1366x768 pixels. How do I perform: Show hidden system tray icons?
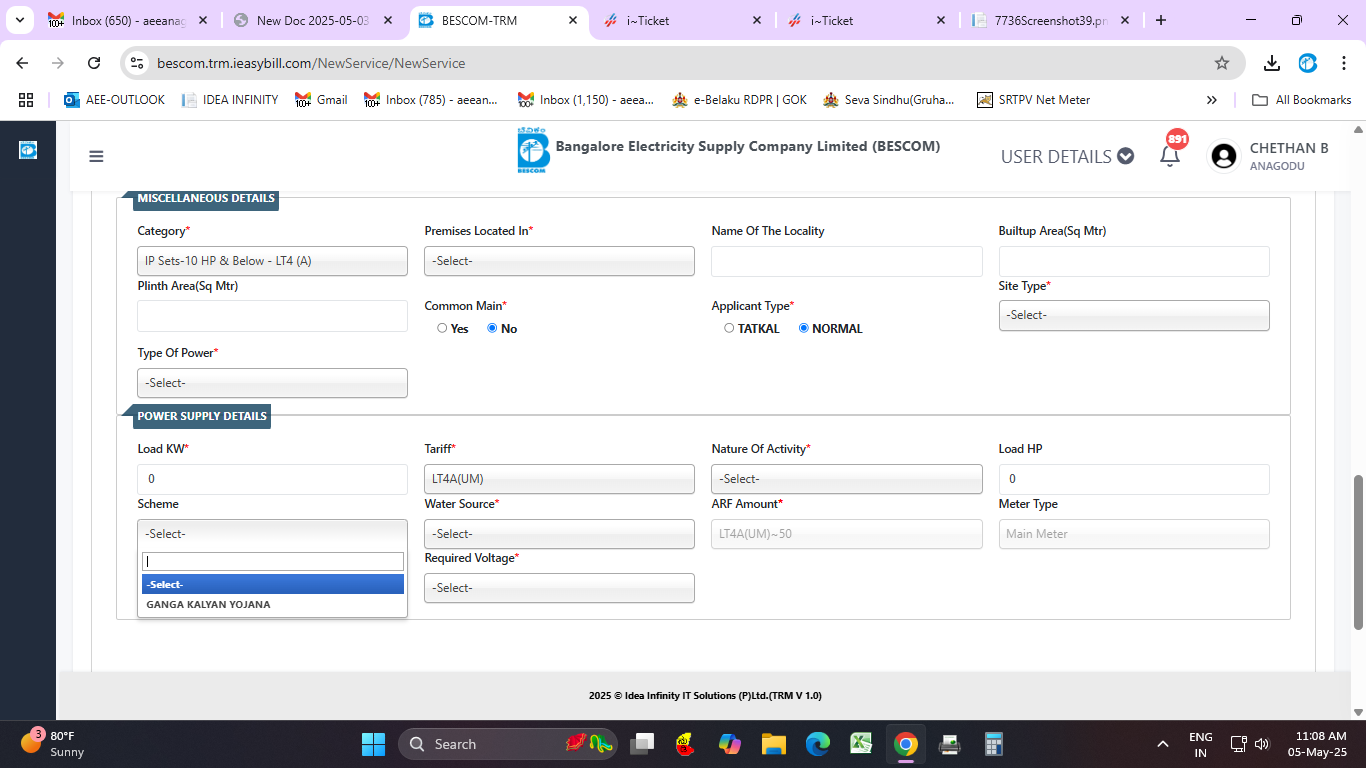tap(1162, 744)
